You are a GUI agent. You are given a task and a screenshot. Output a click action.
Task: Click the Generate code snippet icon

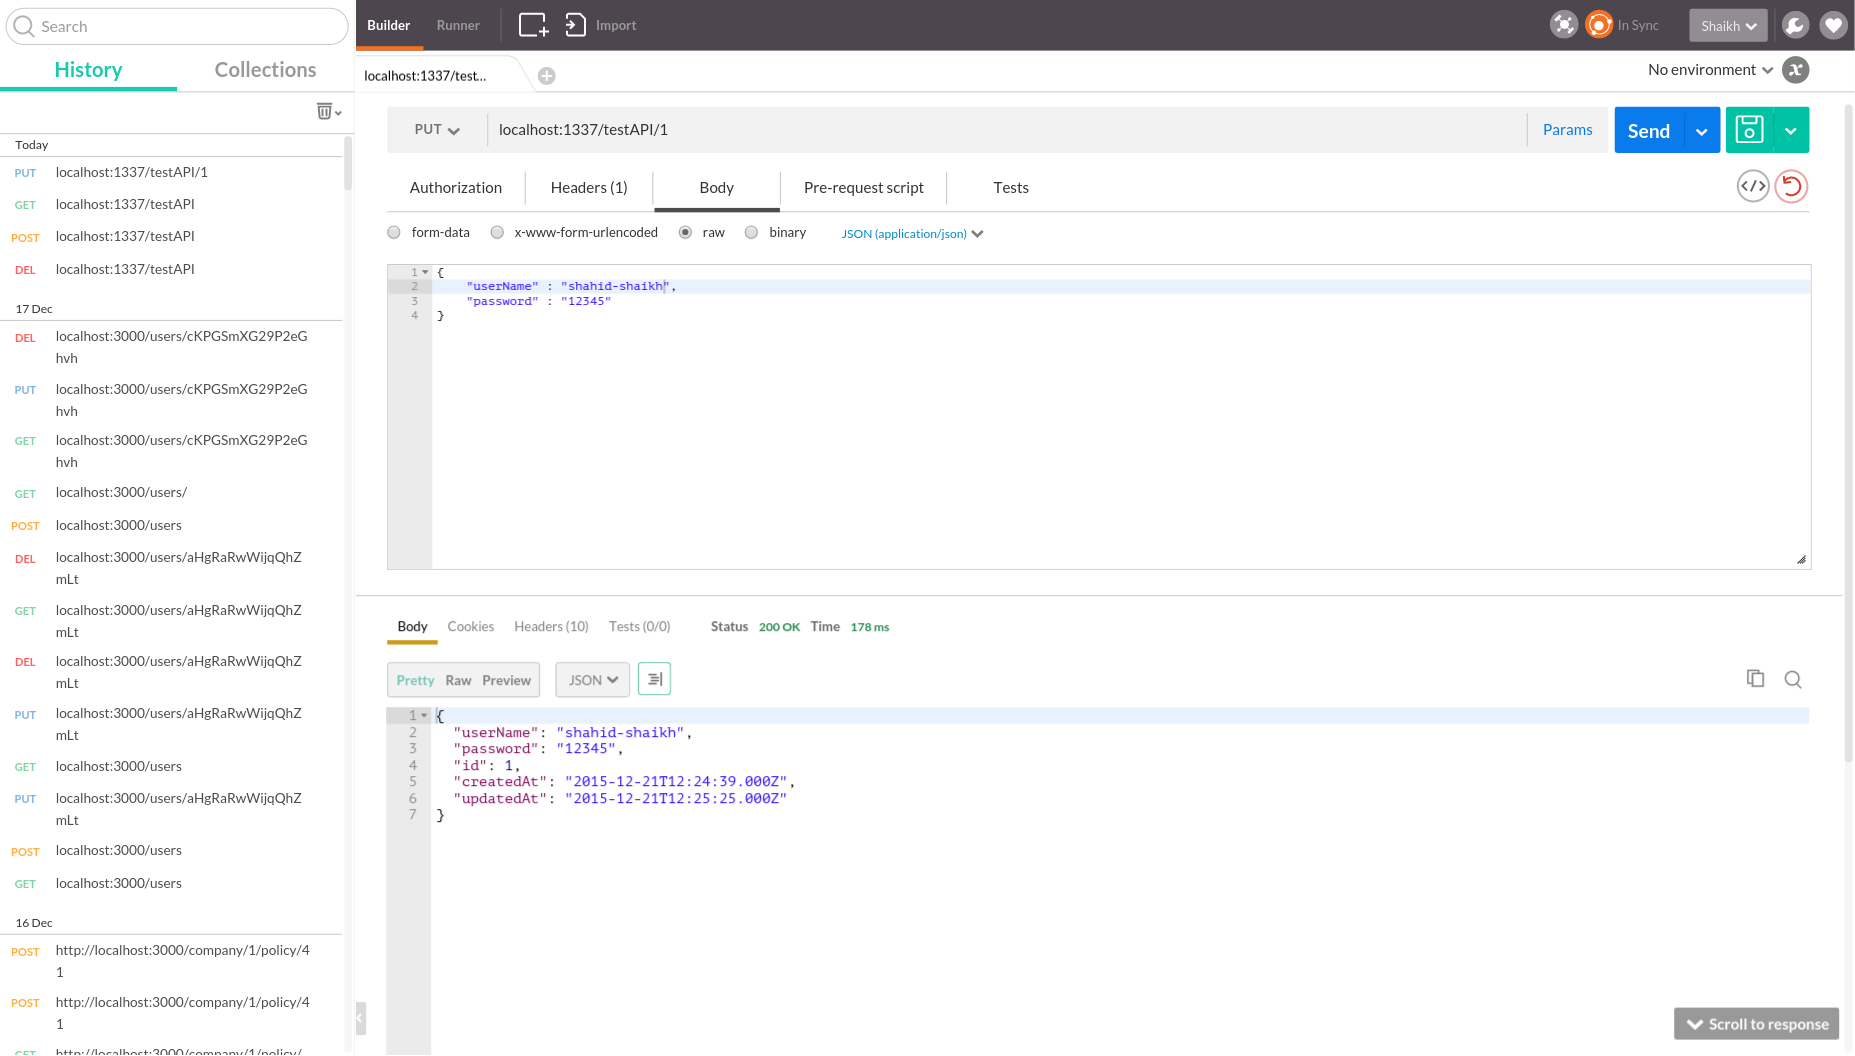pos(1753,186)
